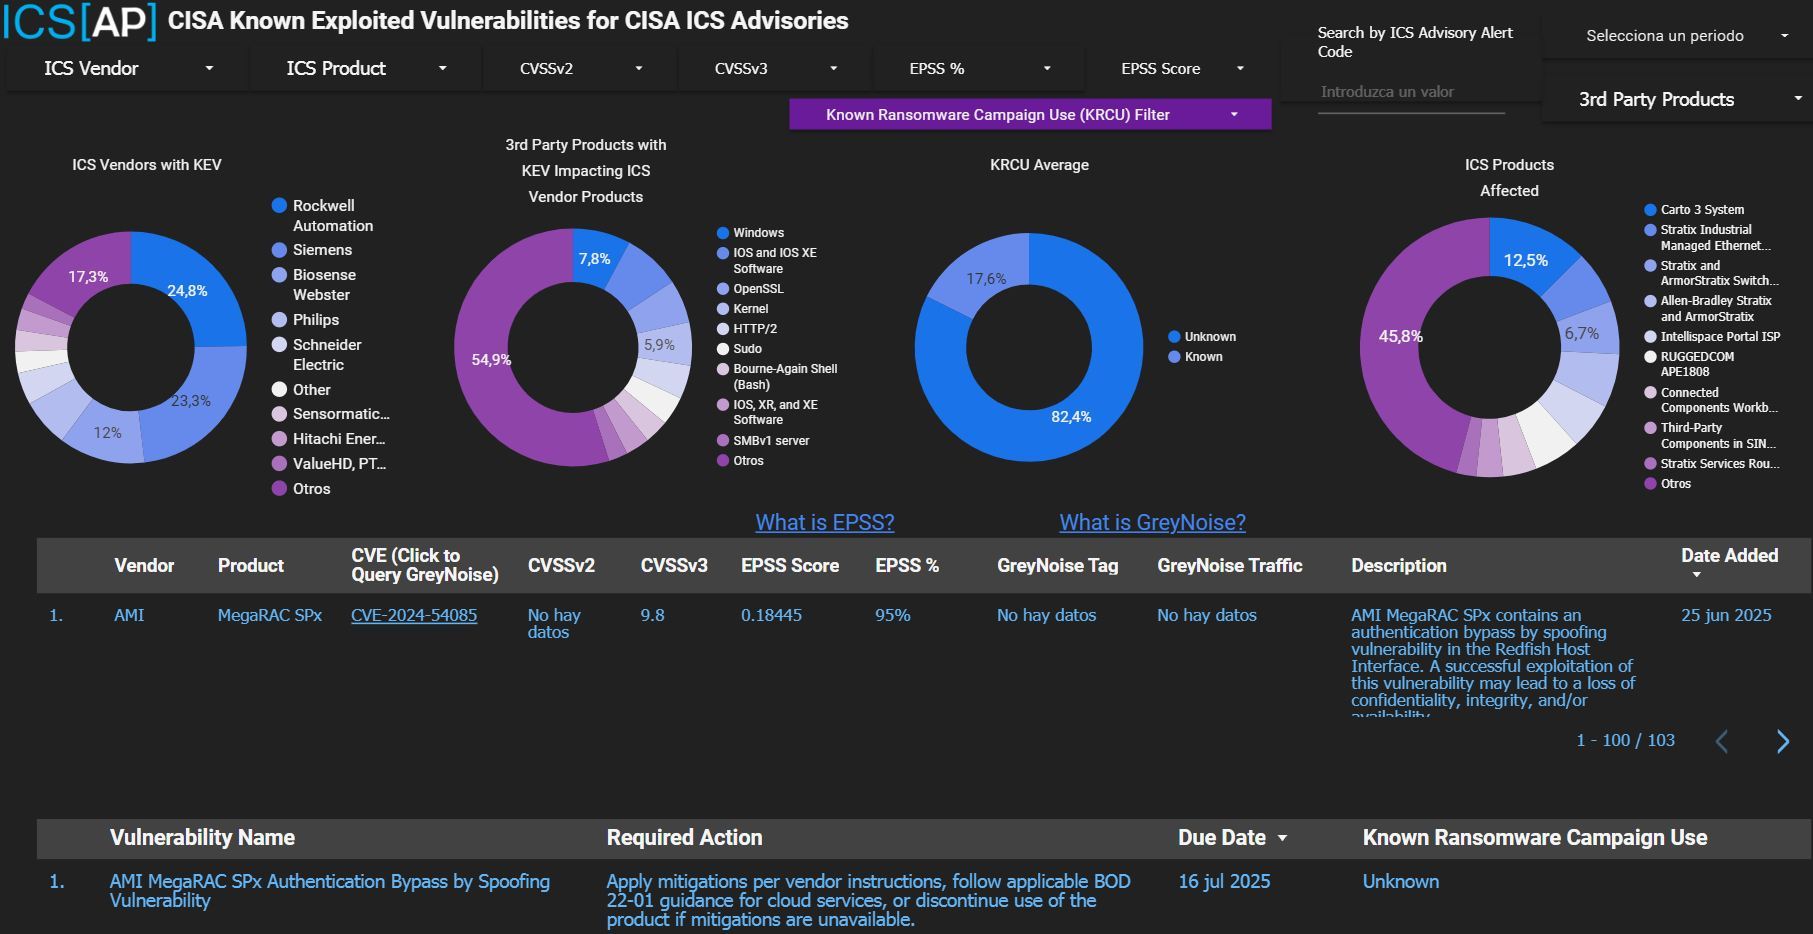This screenshot has height=934, width=1813.
Task: Select the SMBv1 server legend entry
Action: 764,441
